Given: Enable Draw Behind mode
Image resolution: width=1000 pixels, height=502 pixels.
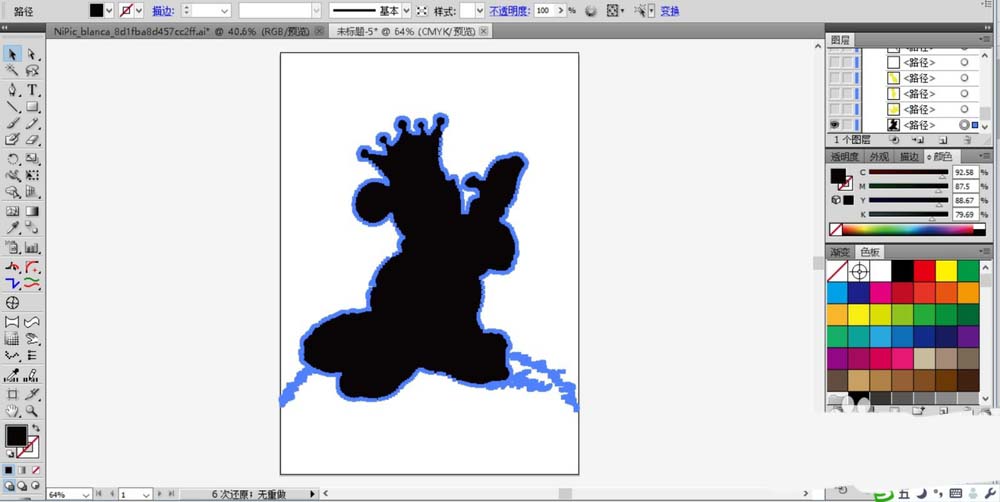Looking at the screenshot, I should (x=22, y=485).
